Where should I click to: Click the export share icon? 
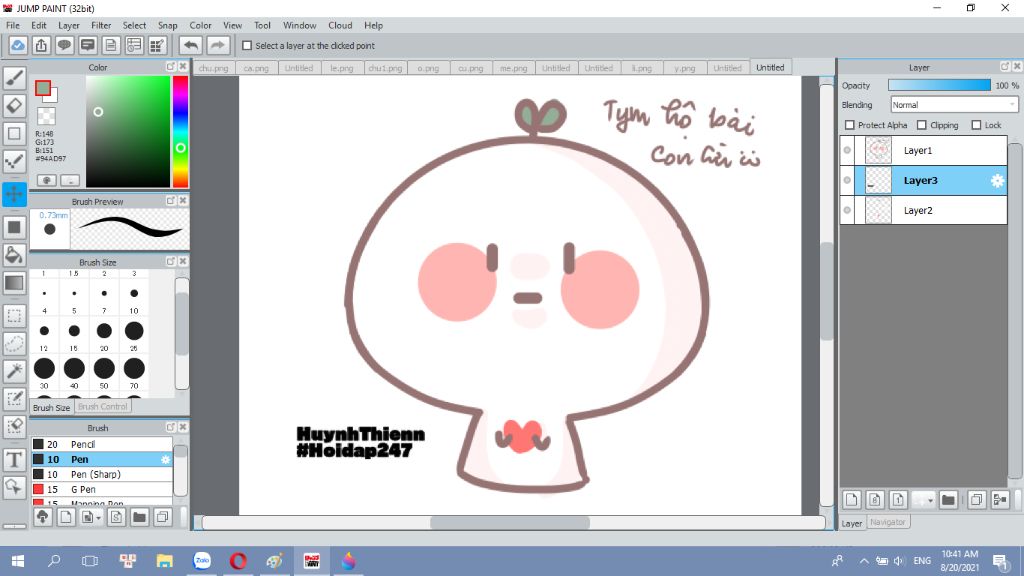click(41, 45)
